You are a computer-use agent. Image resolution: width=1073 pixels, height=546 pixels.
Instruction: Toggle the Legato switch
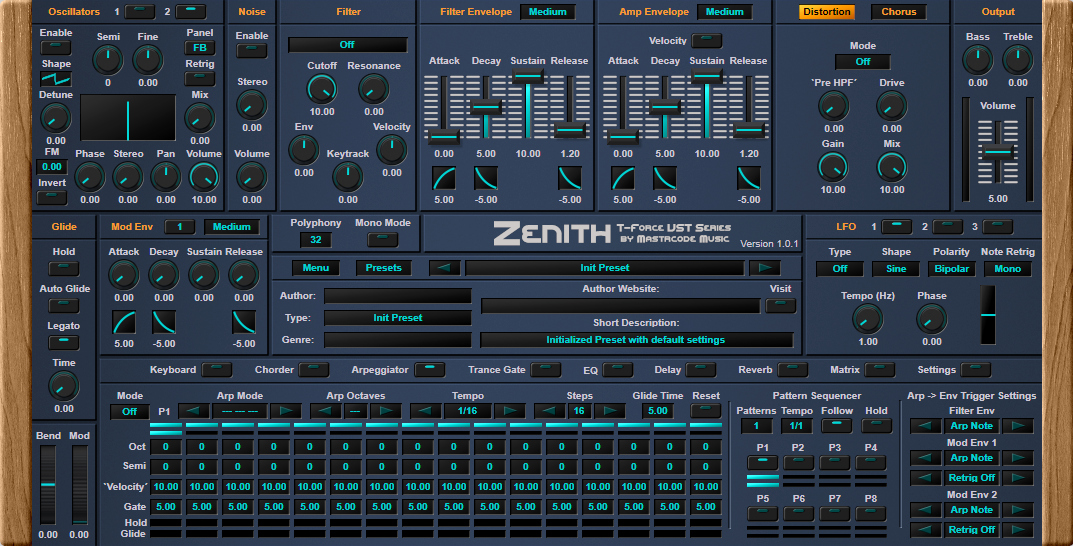point(64,341)
